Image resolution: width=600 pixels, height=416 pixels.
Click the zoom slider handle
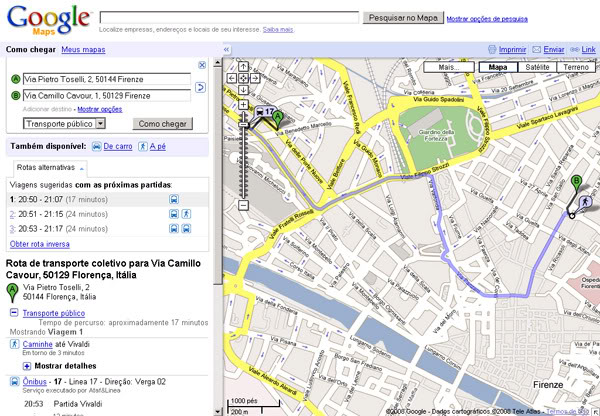pos(243,124)
